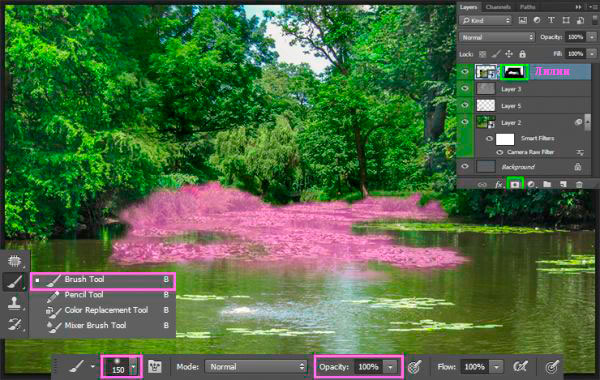Toggle pressure for opacity icon
Viewport: 600px width, 380px height.
point(415,367)
